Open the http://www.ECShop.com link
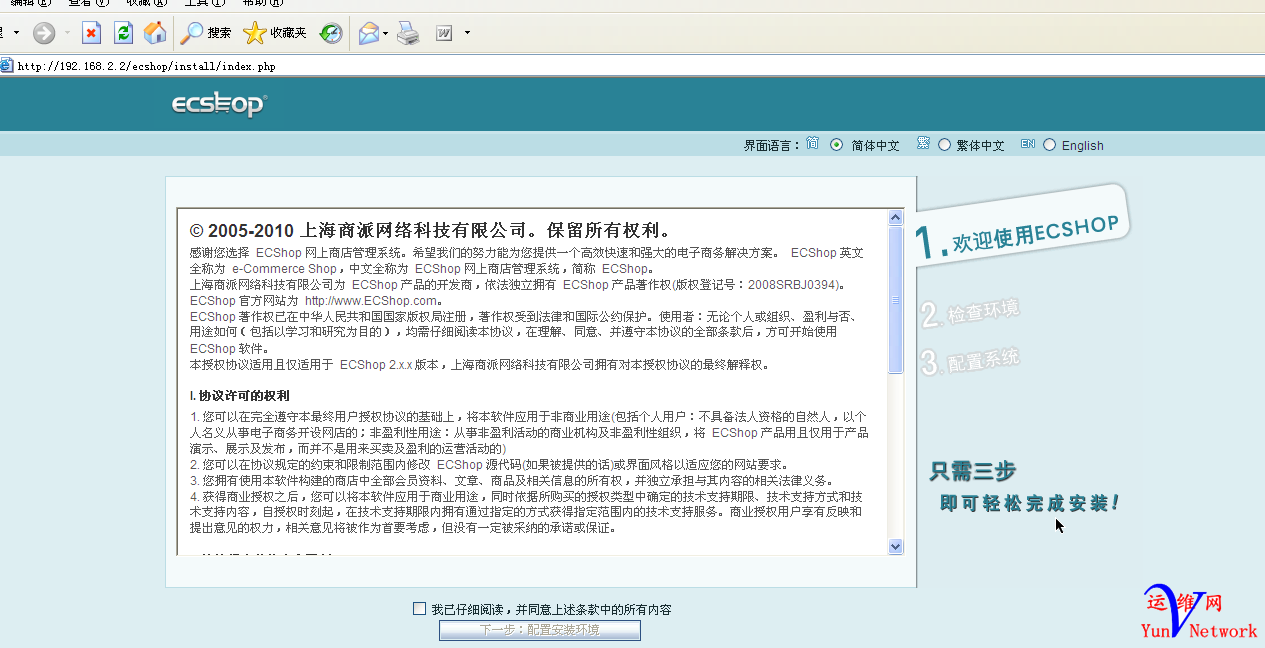 tap(371, 300)
